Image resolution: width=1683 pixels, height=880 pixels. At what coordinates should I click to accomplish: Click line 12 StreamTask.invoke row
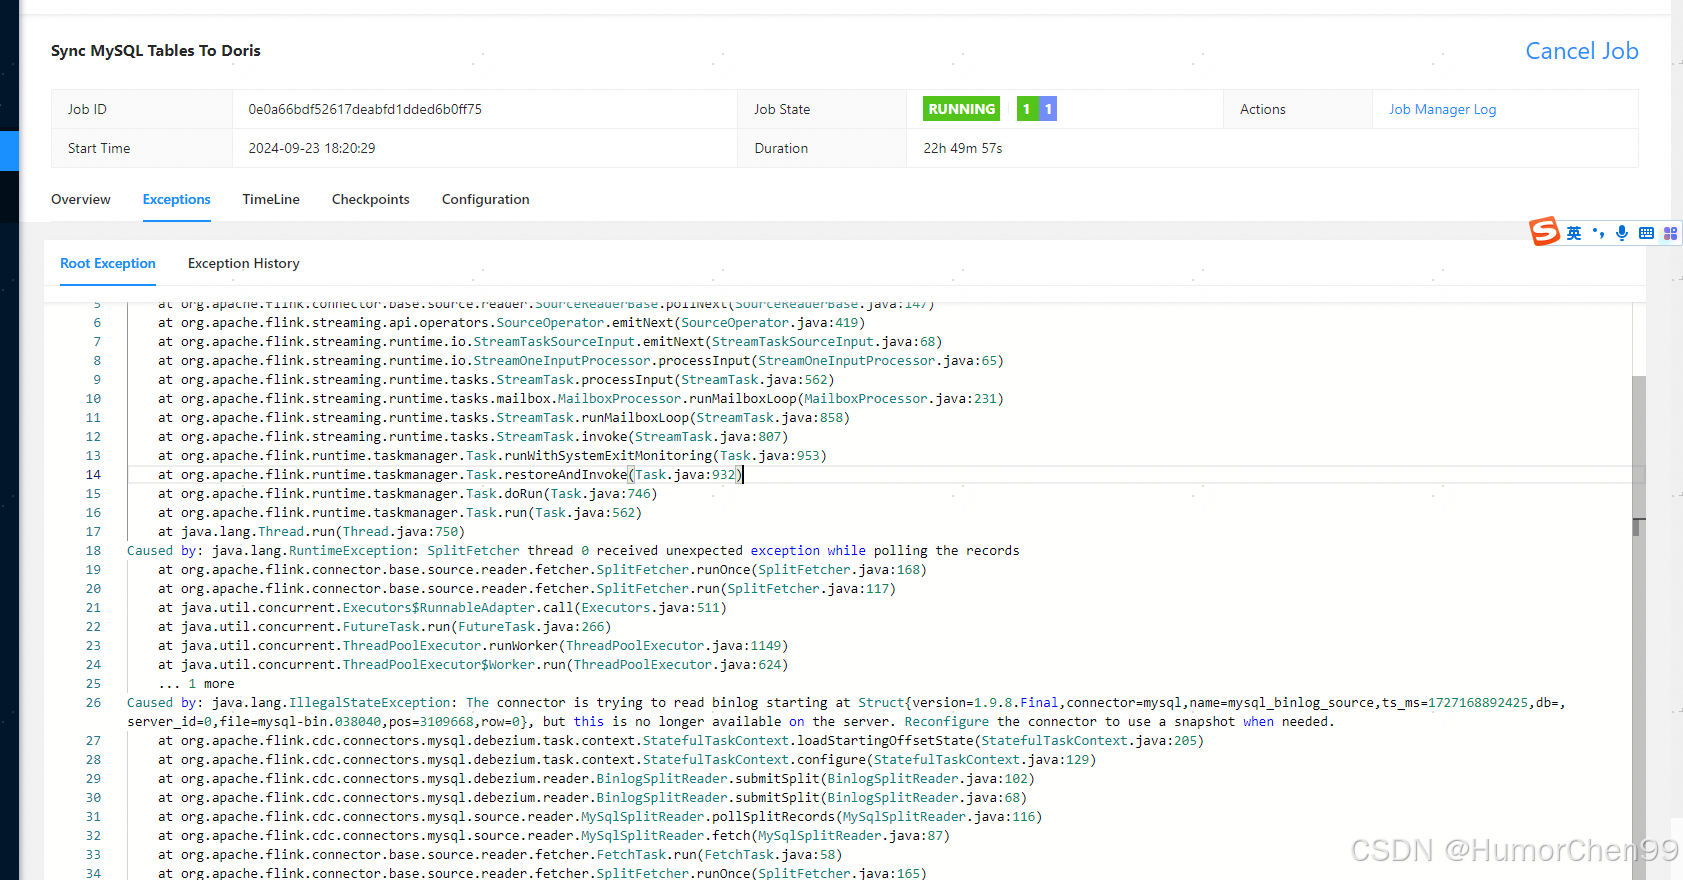click(x=473, y=437)
